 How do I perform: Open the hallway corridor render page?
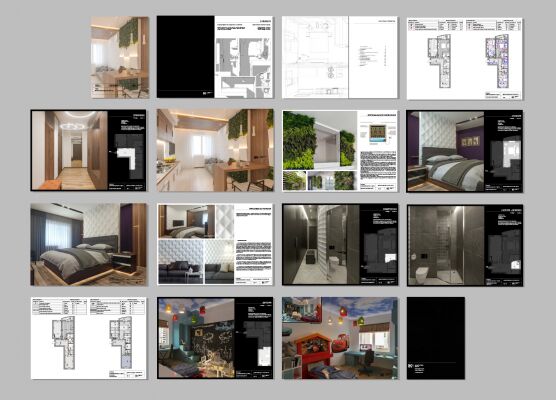(x=88, y=150)
